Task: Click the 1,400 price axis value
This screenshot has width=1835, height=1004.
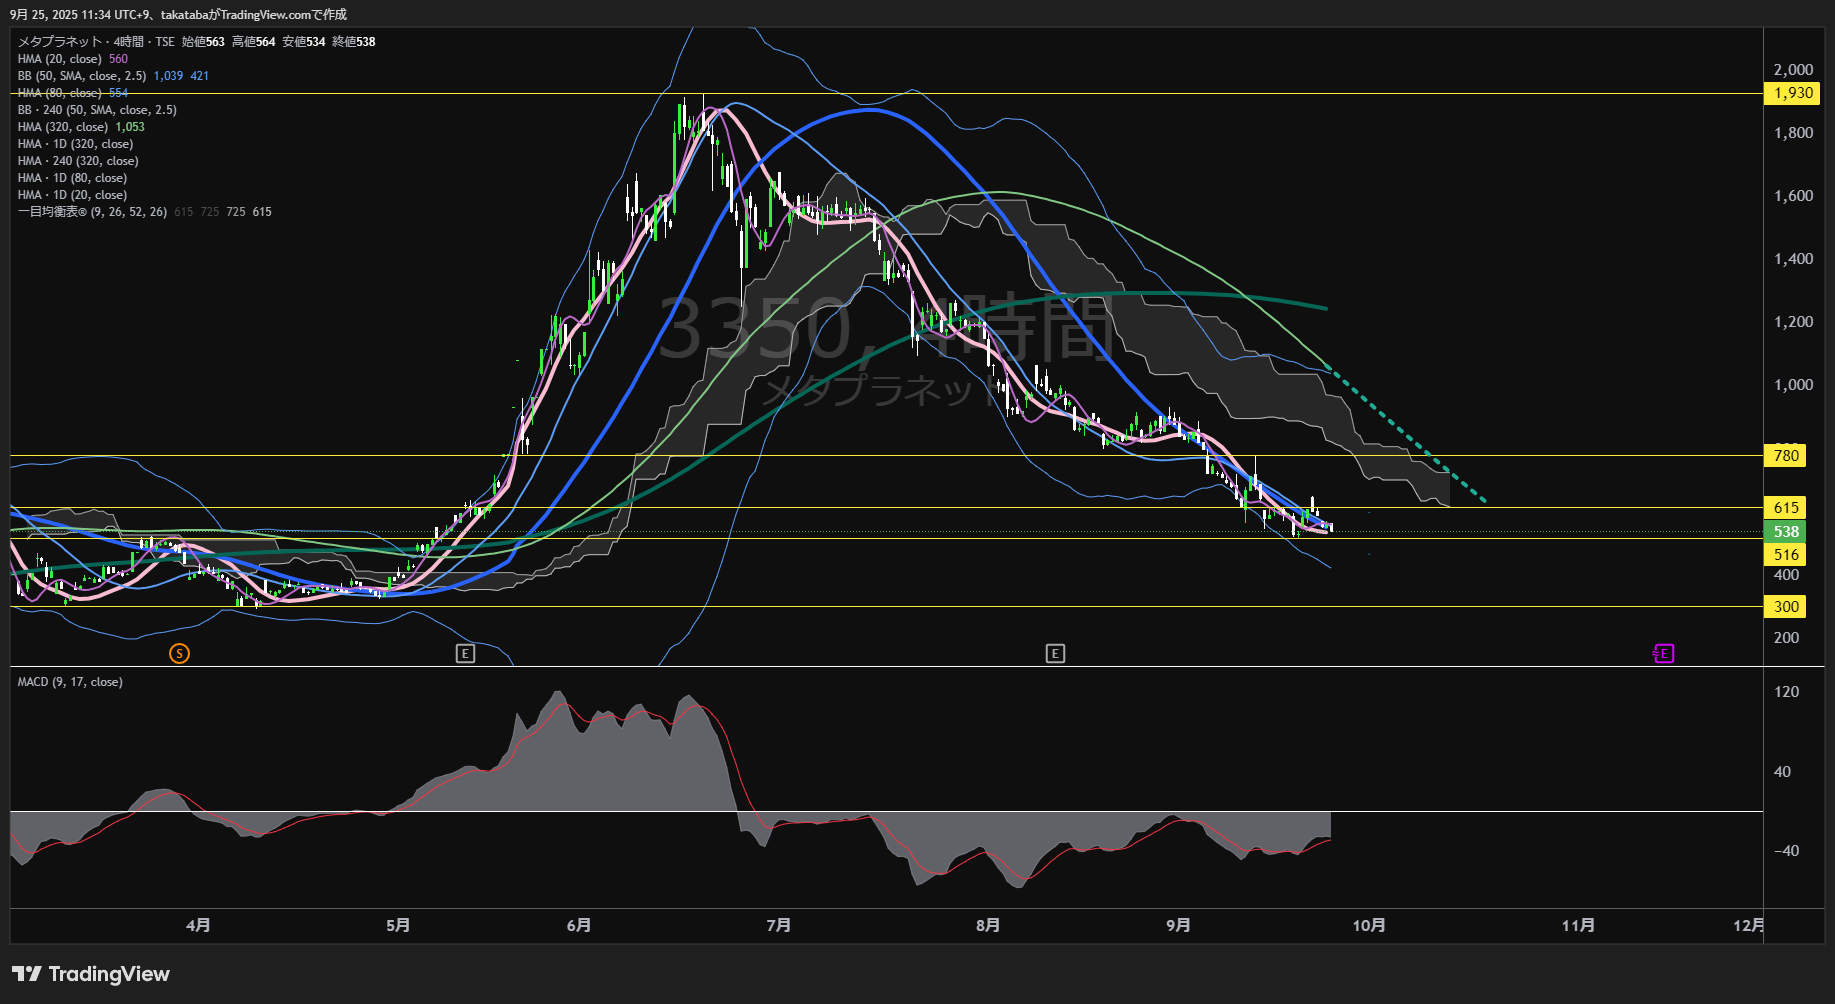Action: [x=1793, y=259]
